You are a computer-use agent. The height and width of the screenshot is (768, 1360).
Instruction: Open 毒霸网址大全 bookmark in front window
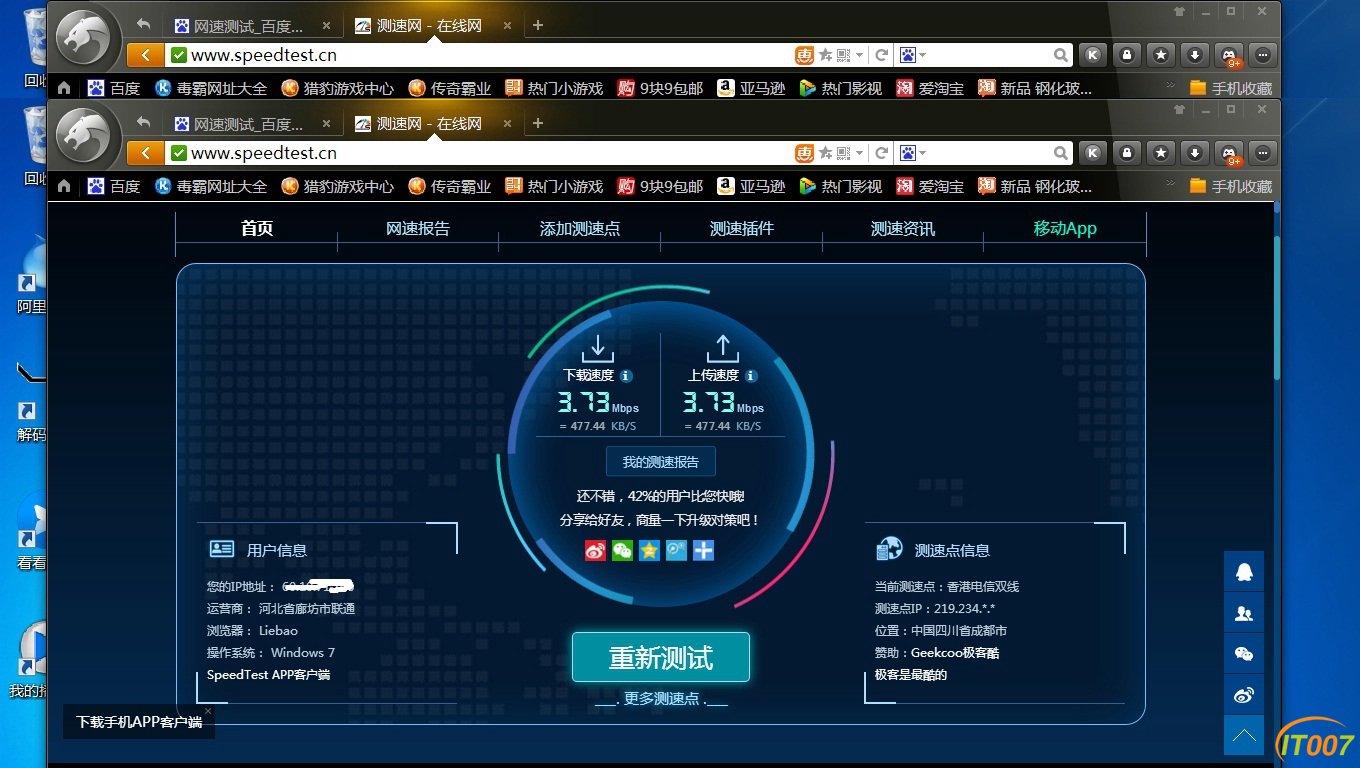(211, 186)
